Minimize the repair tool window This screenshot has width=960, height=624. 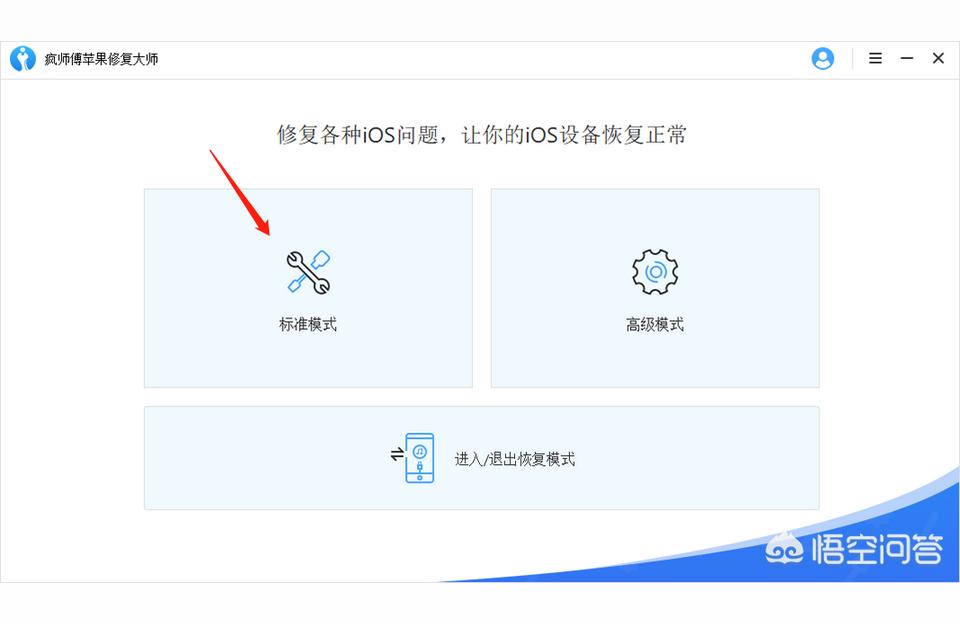pyautogui.click(x=907, y=58)
